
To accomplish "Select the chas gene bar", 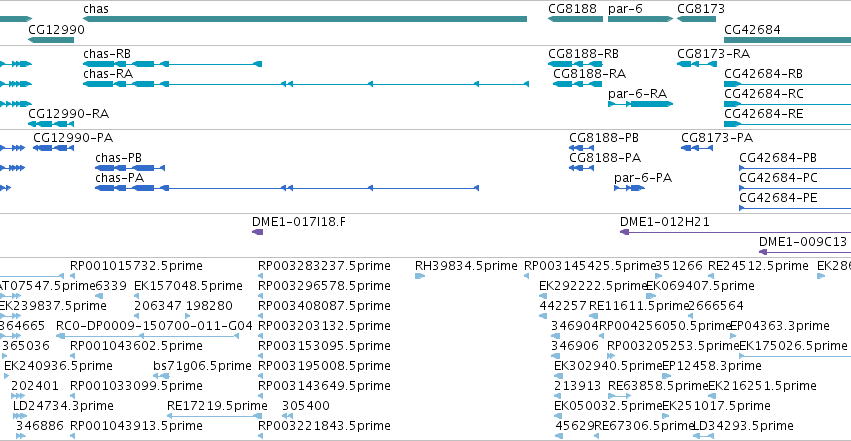I will click(305, 20).
